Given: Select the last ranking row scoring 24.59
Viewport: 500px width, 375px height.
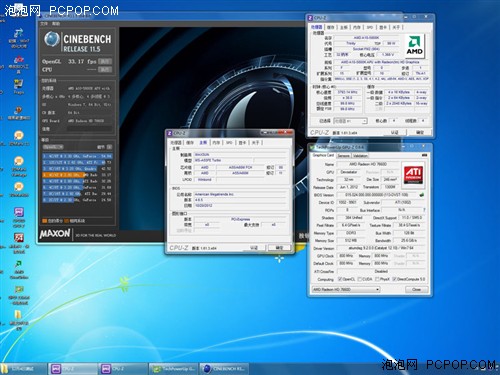Looking at the screenshot, I should [77, 200].
